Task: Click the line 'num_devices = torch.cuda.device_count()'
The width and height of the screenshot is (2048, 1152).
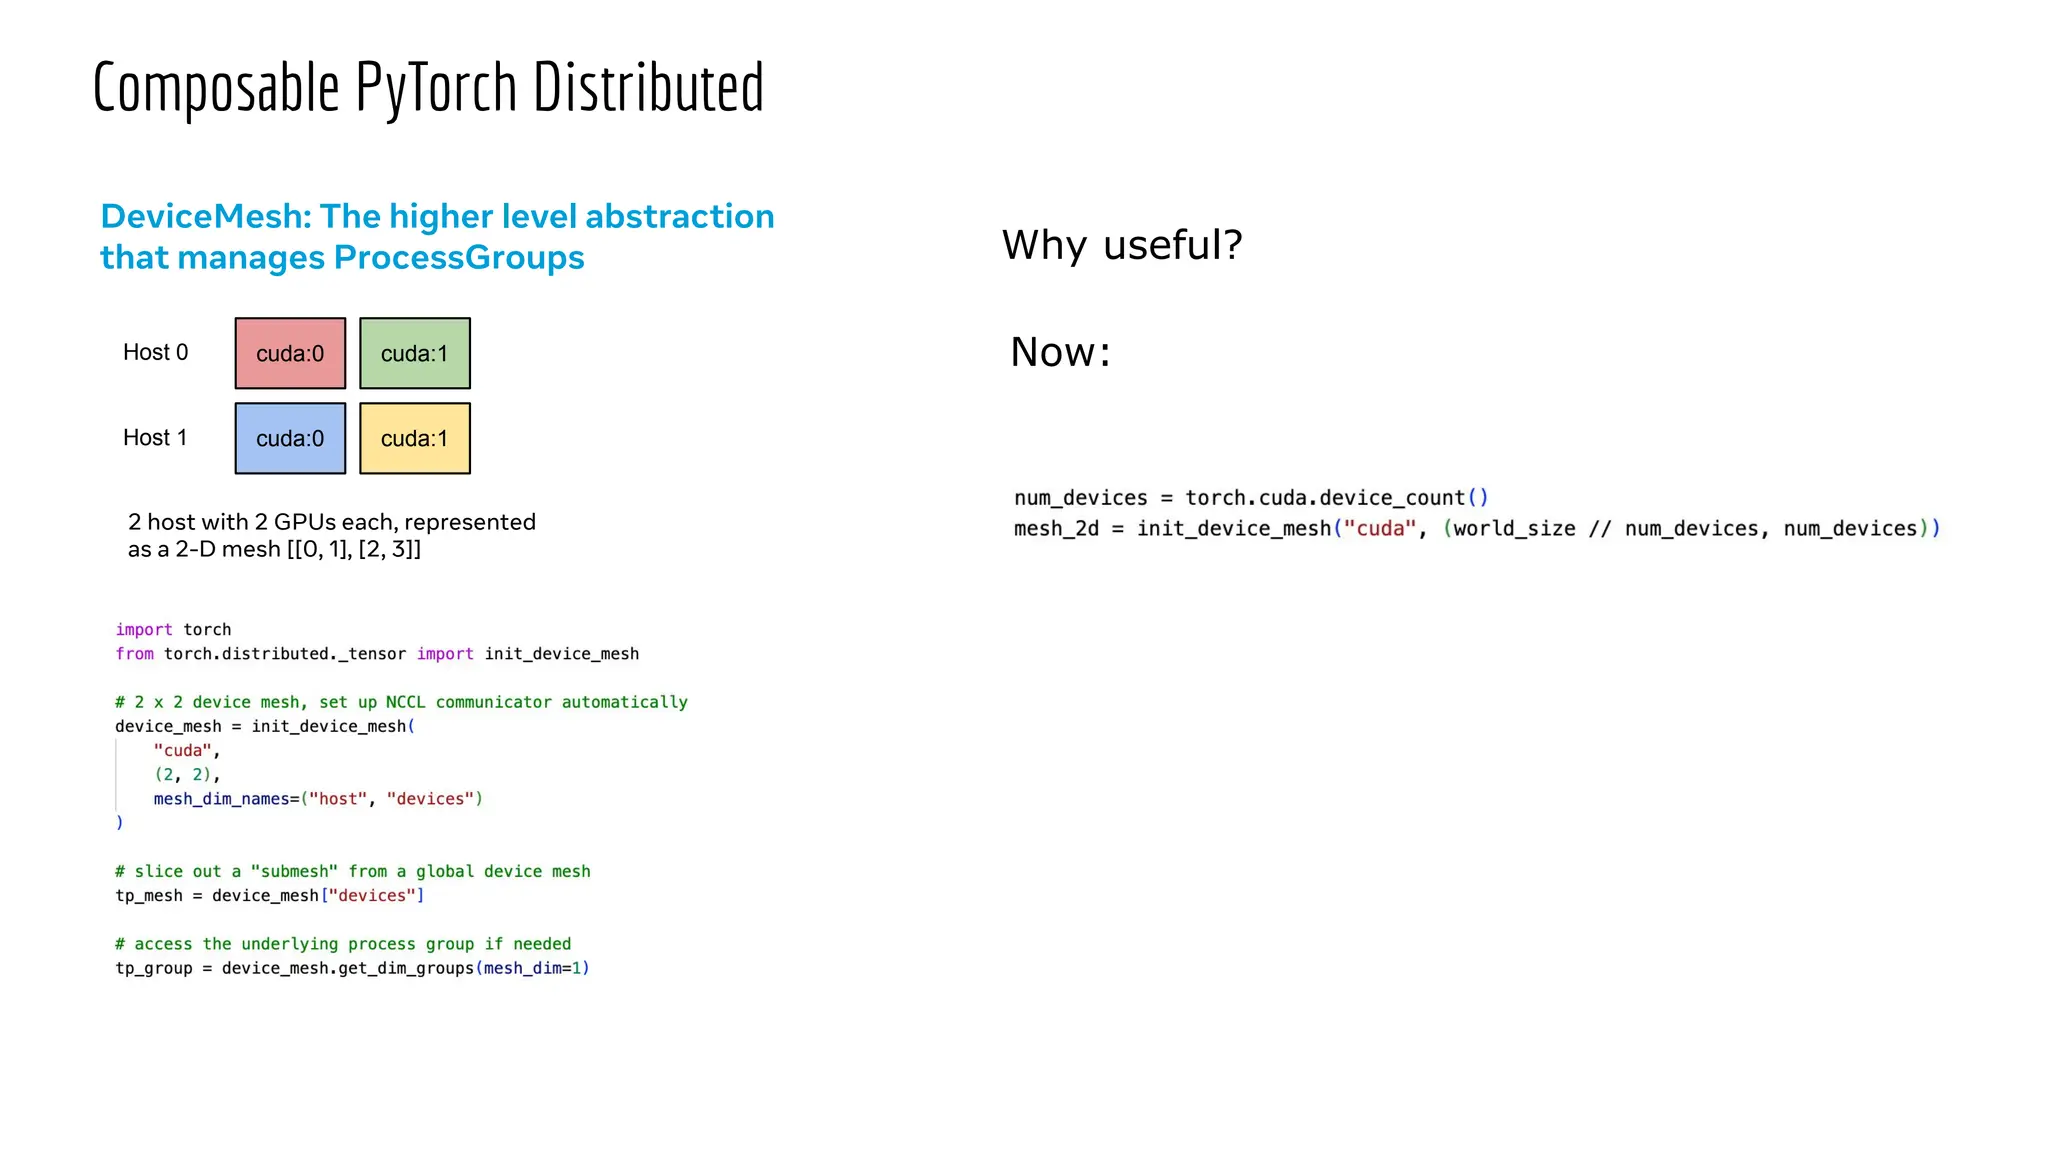Action: point(1251,498)
